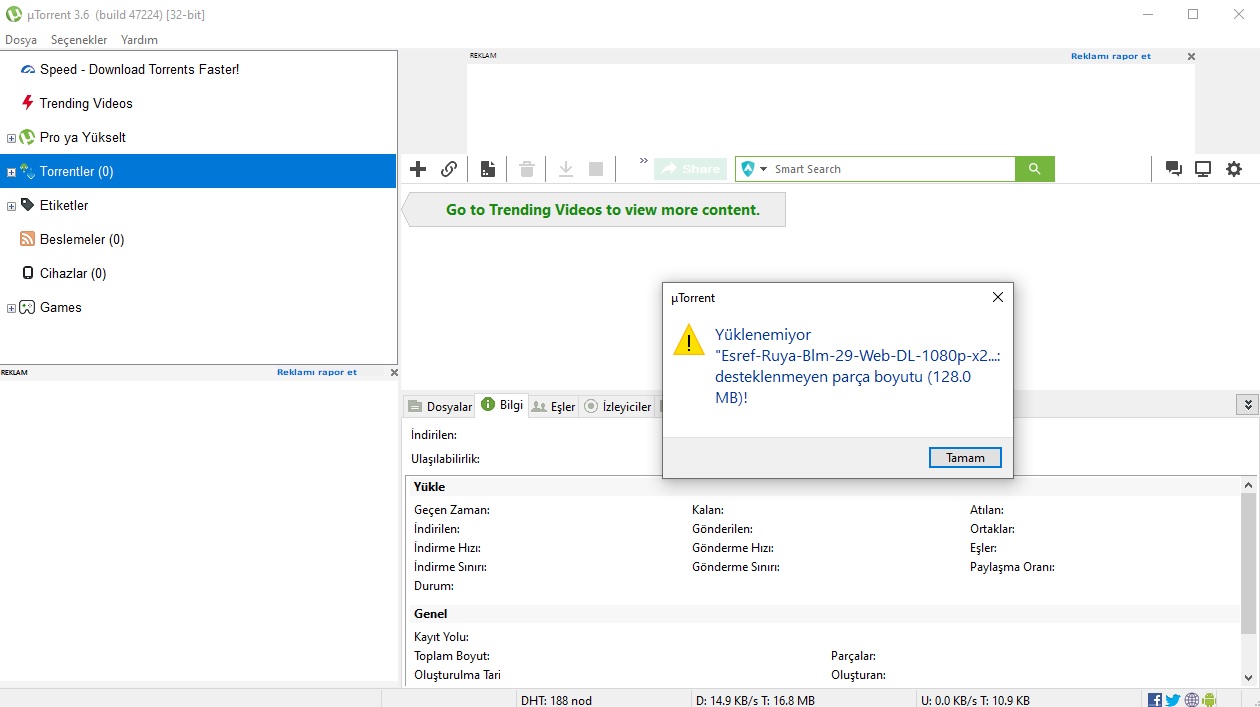The width and height of the screenshot is (1260, 707).
Task: Click download speed D: 14.9 KB/s status
Action: pyautogui.click(x=755, y=700)
